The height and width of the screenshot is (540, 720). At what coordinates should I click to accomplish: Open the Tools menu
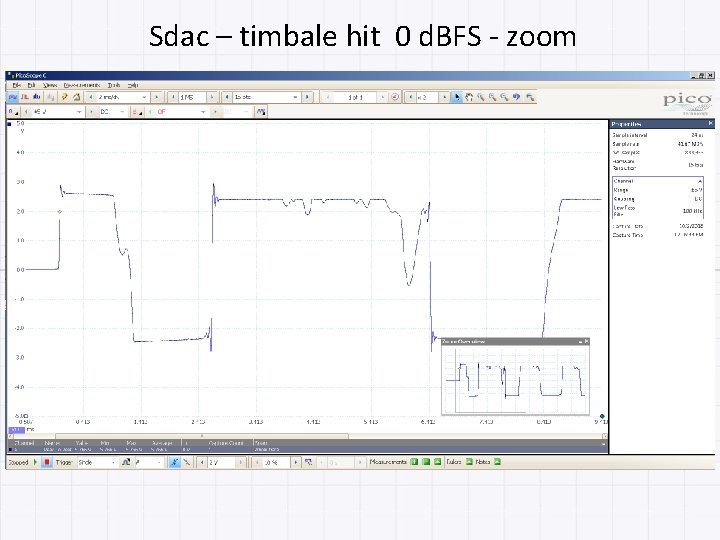[x=114, y=85]
